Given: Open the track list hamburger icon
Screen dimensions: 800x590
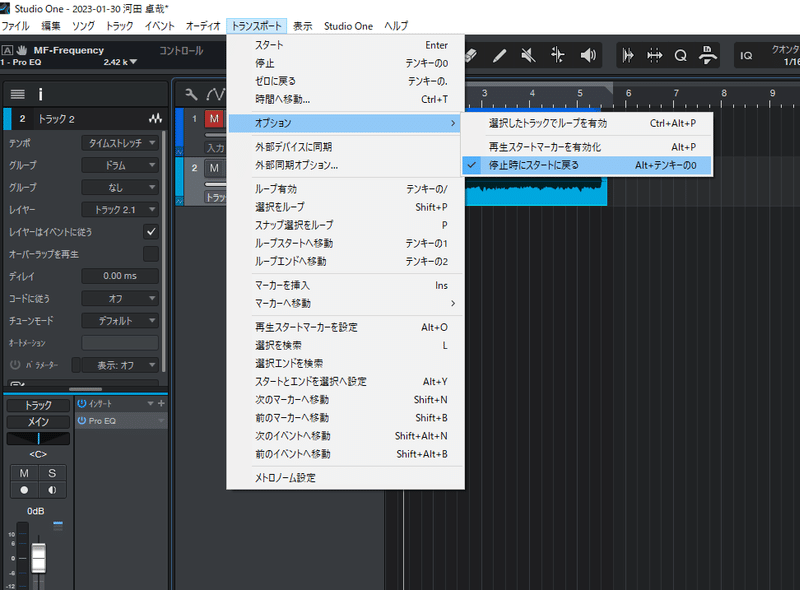Looking at the screenshot, I should pos(17,94).
